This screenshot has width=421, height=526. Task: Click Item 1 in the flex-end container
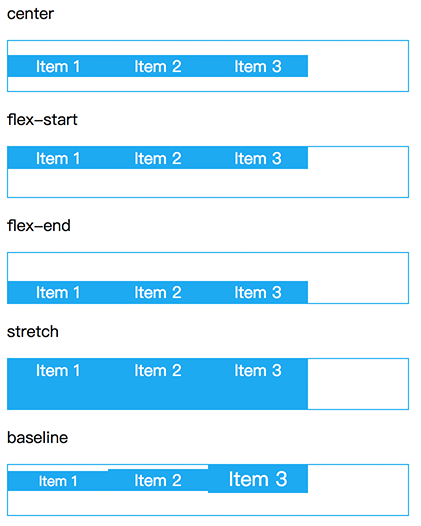[x=58, y=292]
